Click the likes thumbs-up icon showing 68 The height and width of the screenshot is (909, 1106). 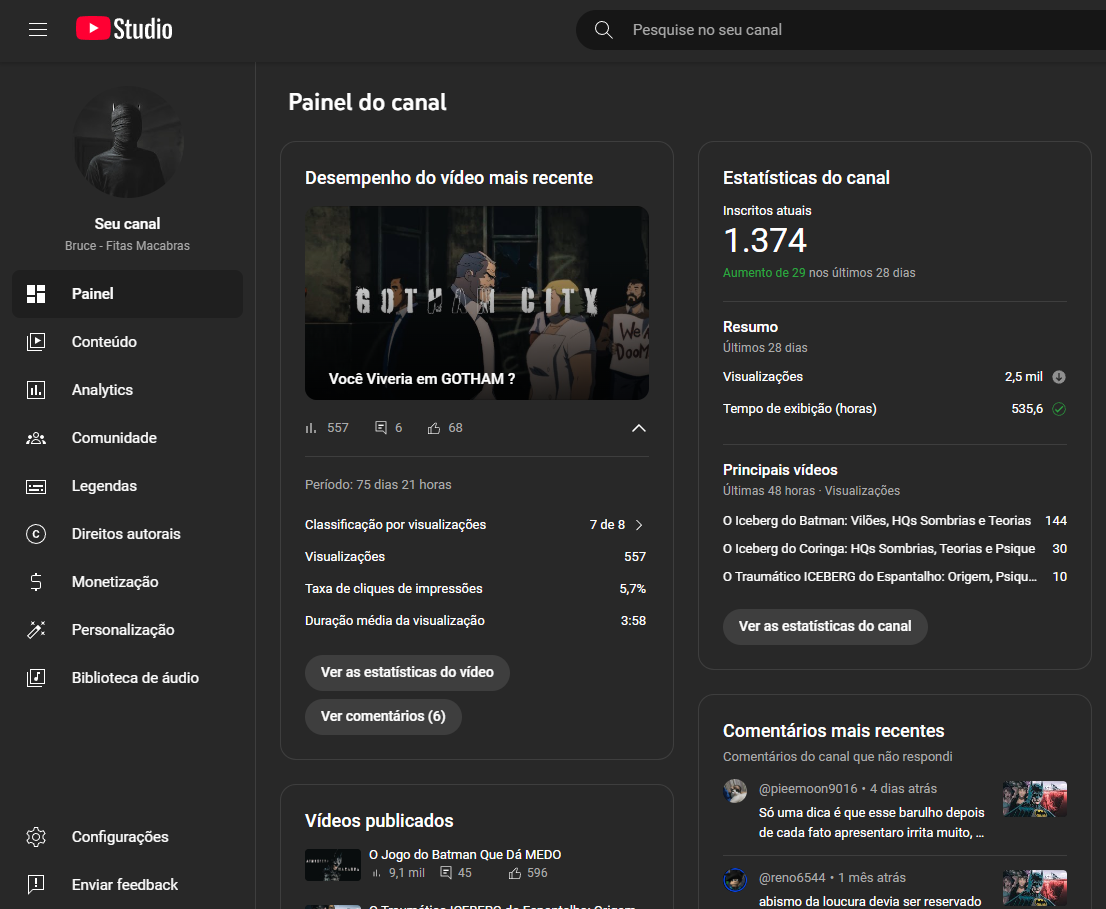pyautogui.click(x=434, y=428)
